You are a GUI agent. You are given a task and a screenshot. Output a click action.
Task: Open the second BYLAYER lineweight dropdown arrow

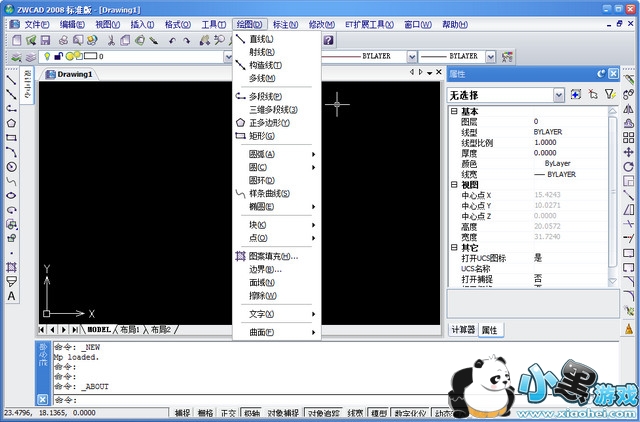click(x=491, y=57)
